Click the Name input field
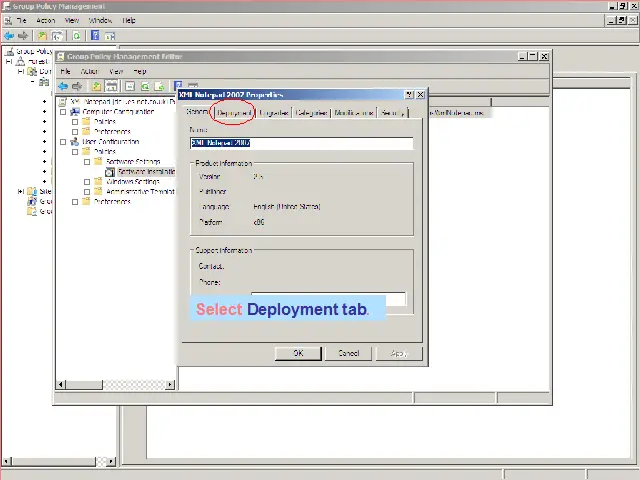The image size is (640, 480). pyautogui.click(x=302, y=143)
